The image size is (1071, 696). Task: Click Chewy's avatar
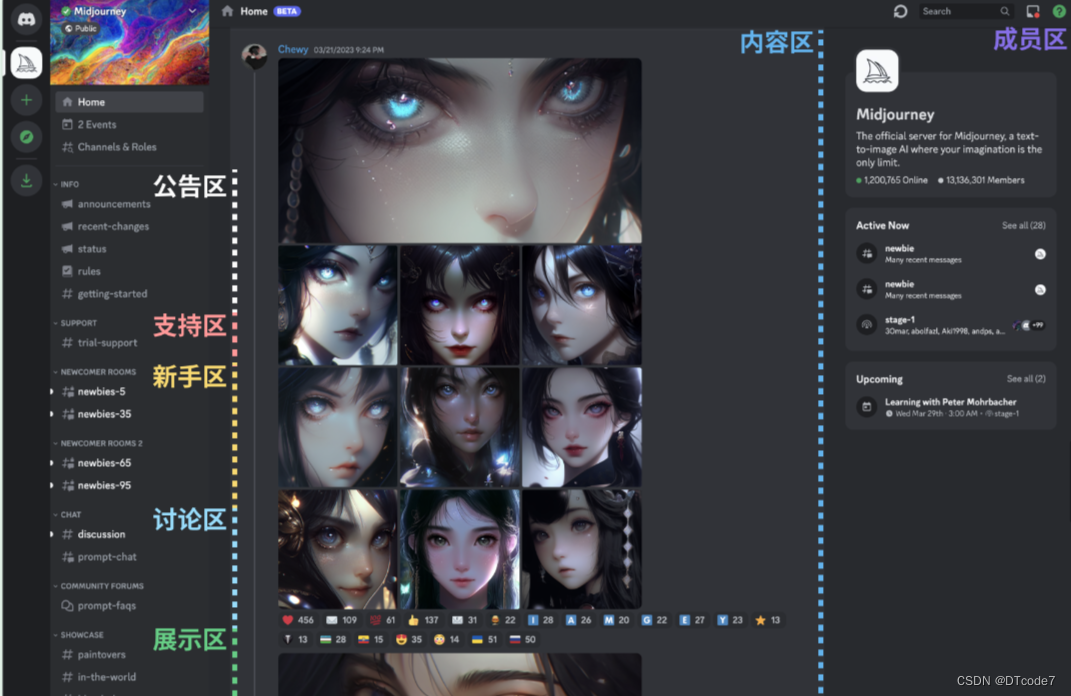point(254,55)
